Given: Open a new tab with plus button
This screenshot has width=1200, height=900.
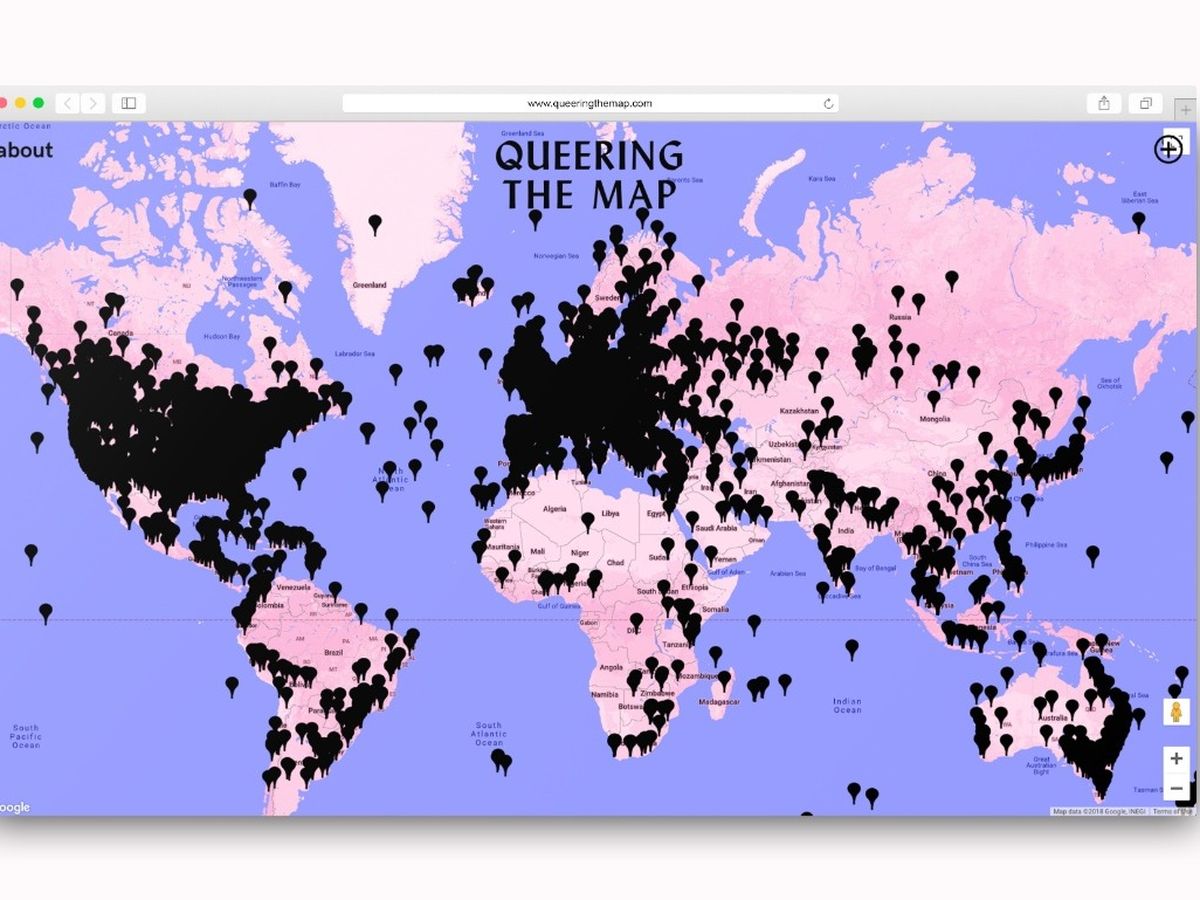Looking at the screenshot, I should (x=1187, y=110).
